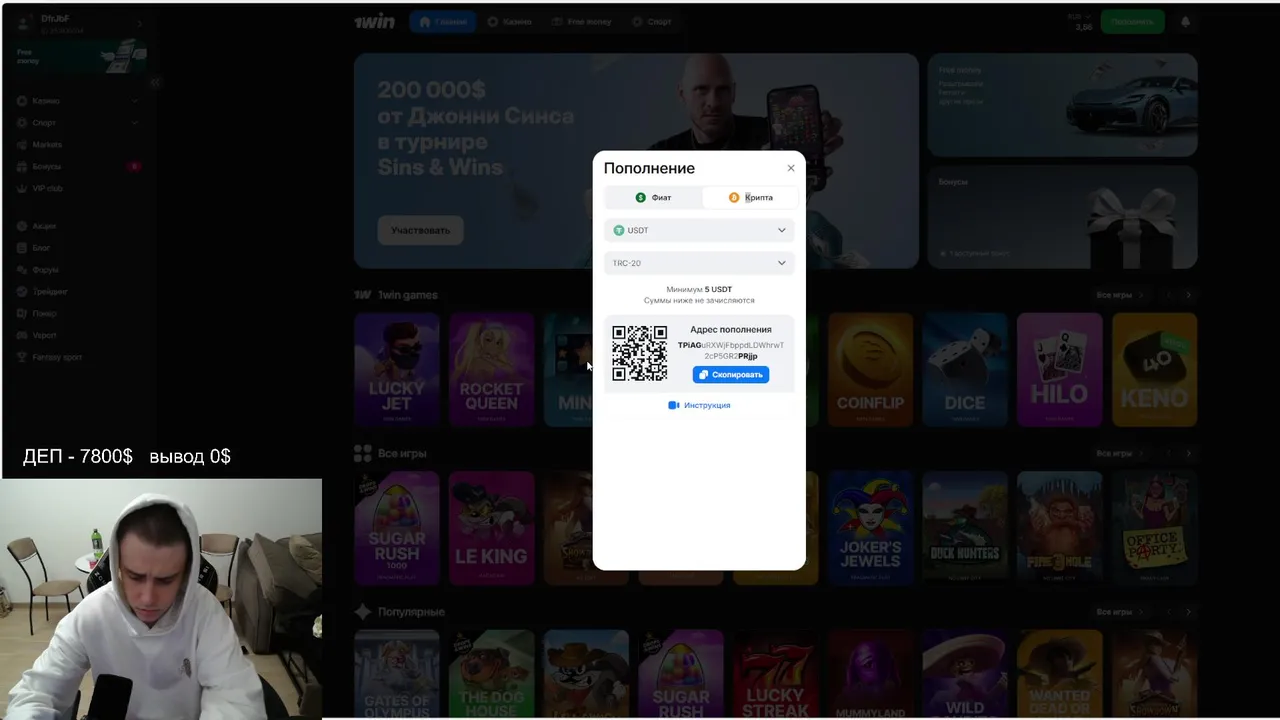The height and width of the screenshot is (720, 1280).
Task: Open the HiLo game tile
Action: click(1060, 370)
